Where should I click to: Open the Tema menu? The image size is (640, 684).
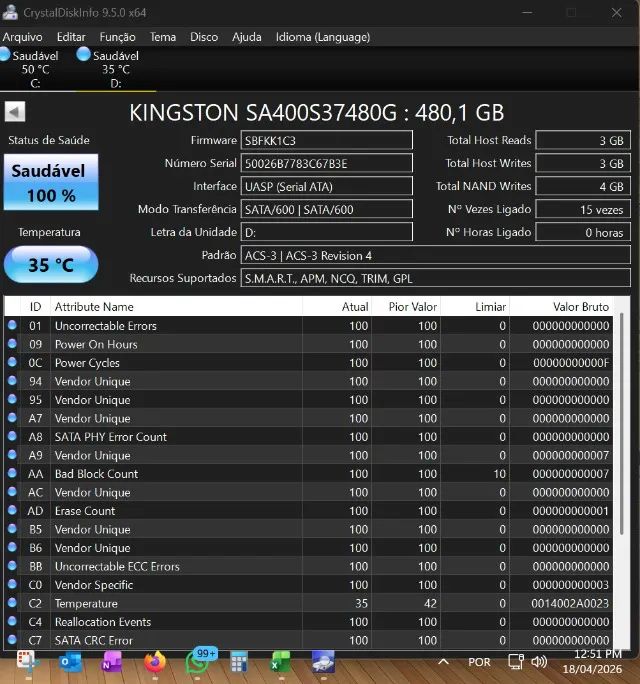(163, 37)
